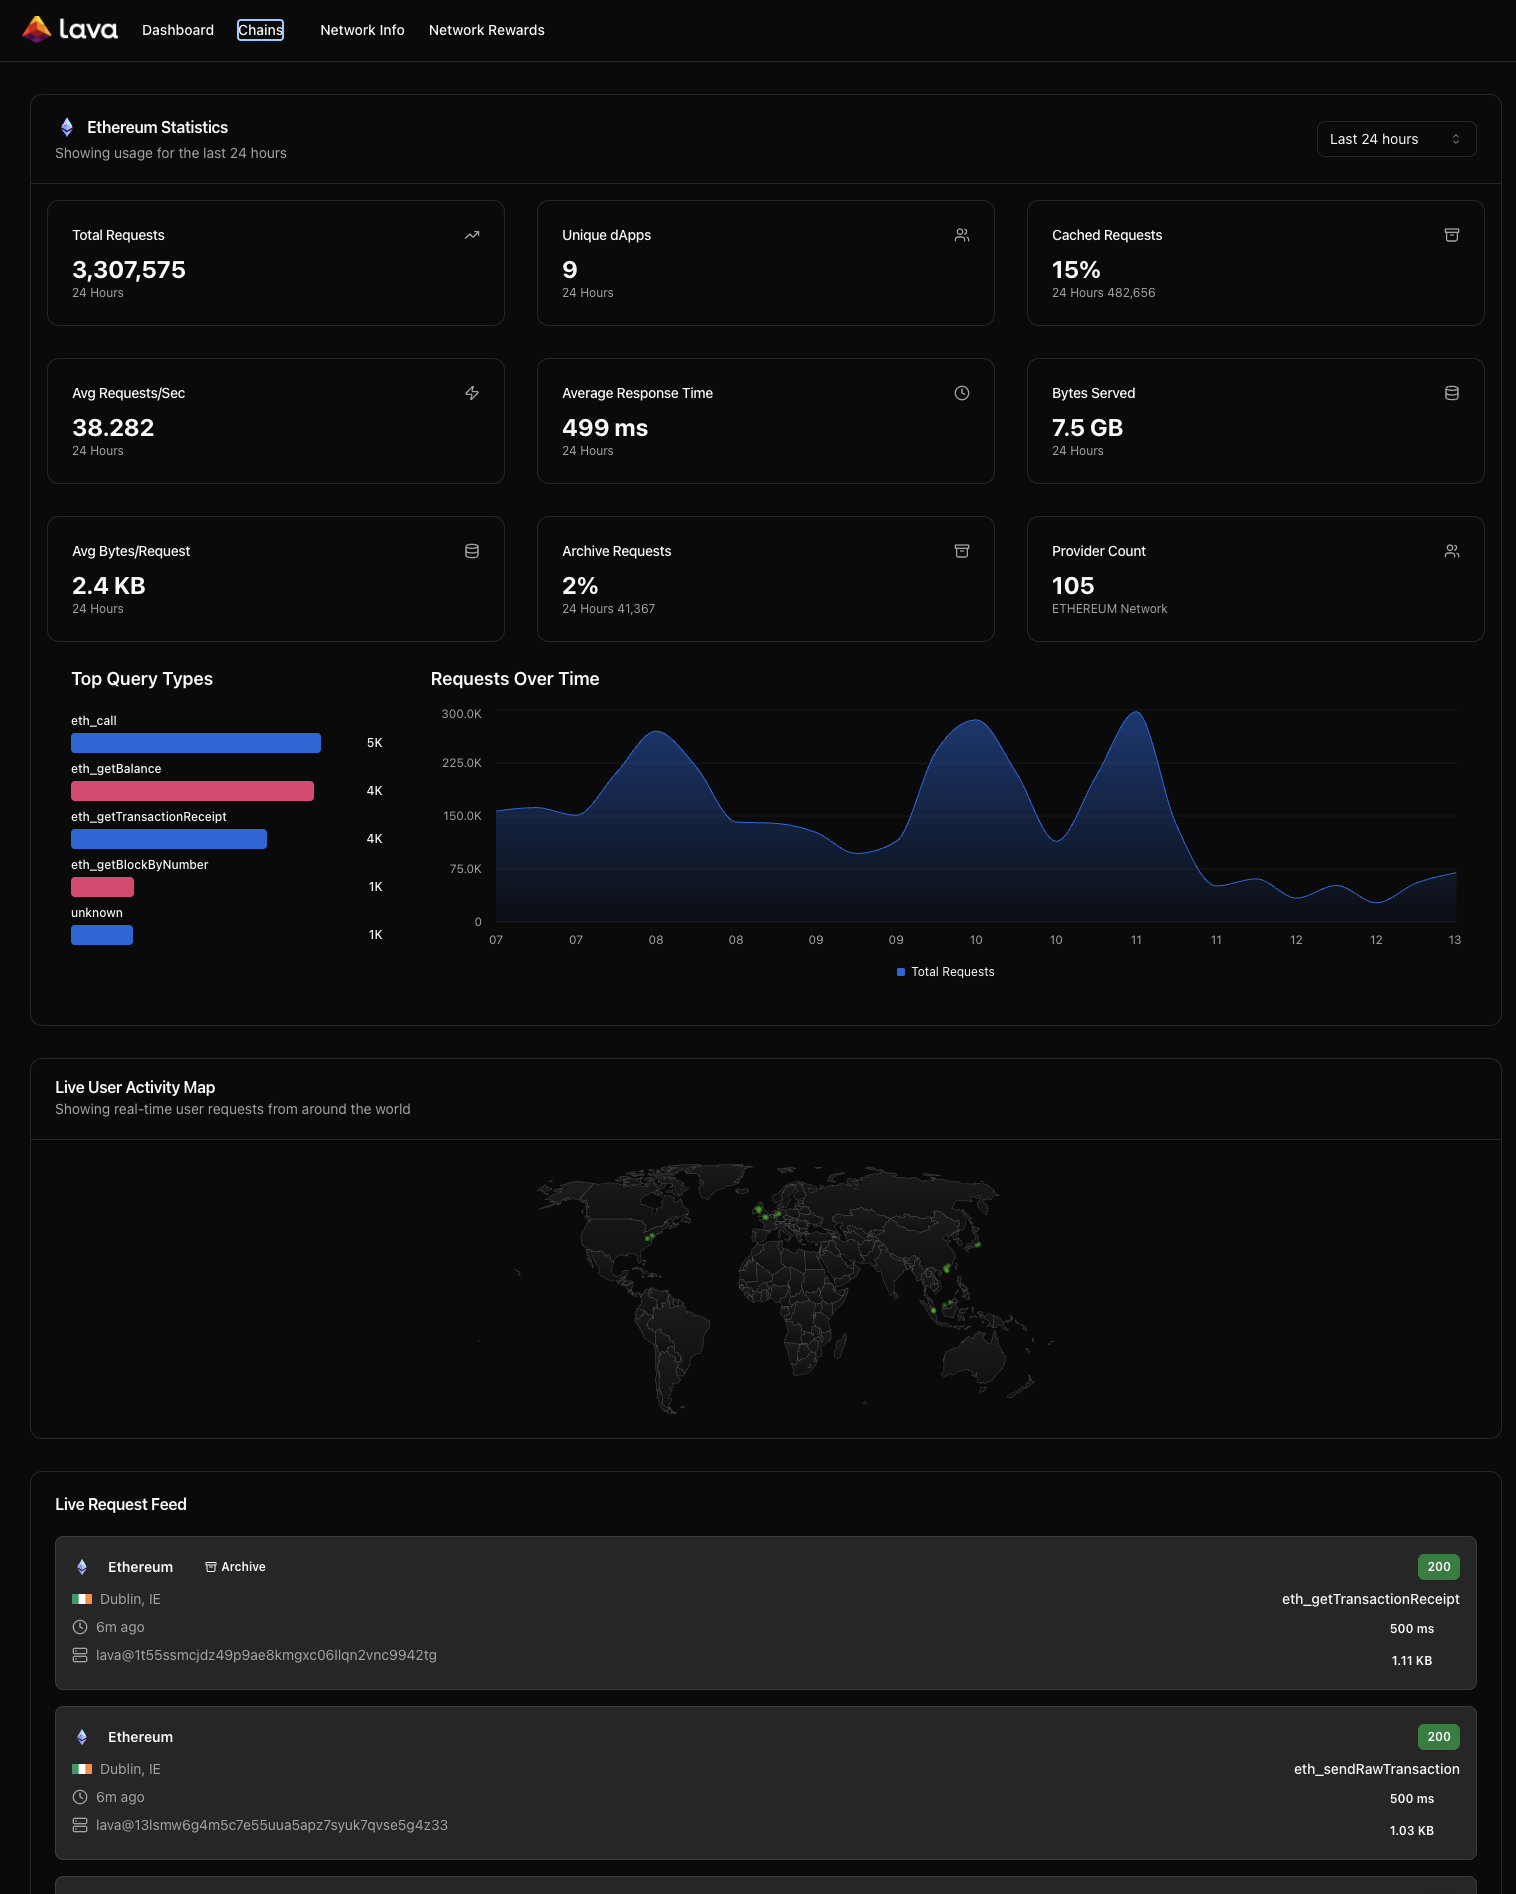Click the Lava logo
The height and width of the screenshot is (1894, 1516).
click(70, 30)
